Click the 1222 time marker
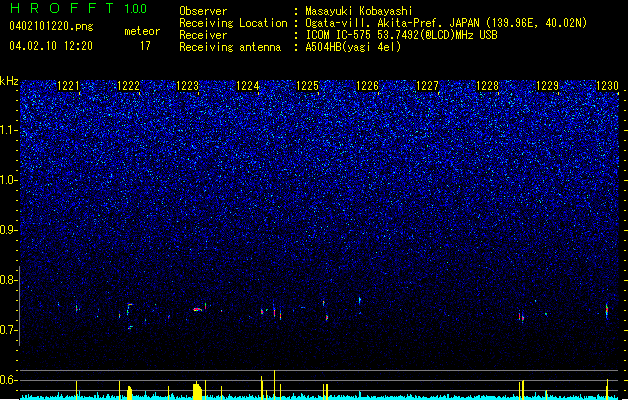 (128, 85)
